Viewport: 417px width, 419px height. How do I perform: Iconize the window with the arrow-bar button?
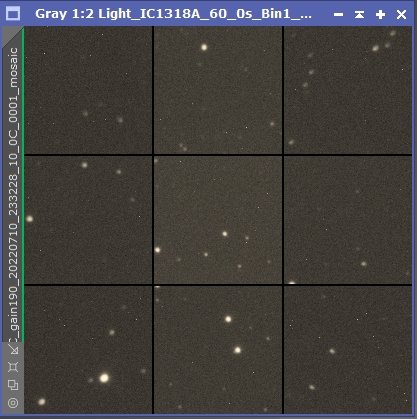pos(359,14)
